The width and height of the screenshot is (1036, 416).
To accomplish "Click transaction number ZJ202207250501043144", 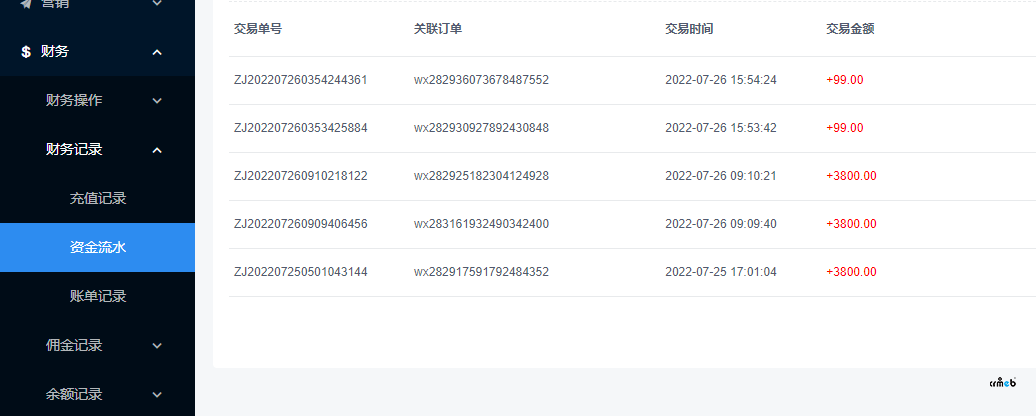I will (301, 272).
